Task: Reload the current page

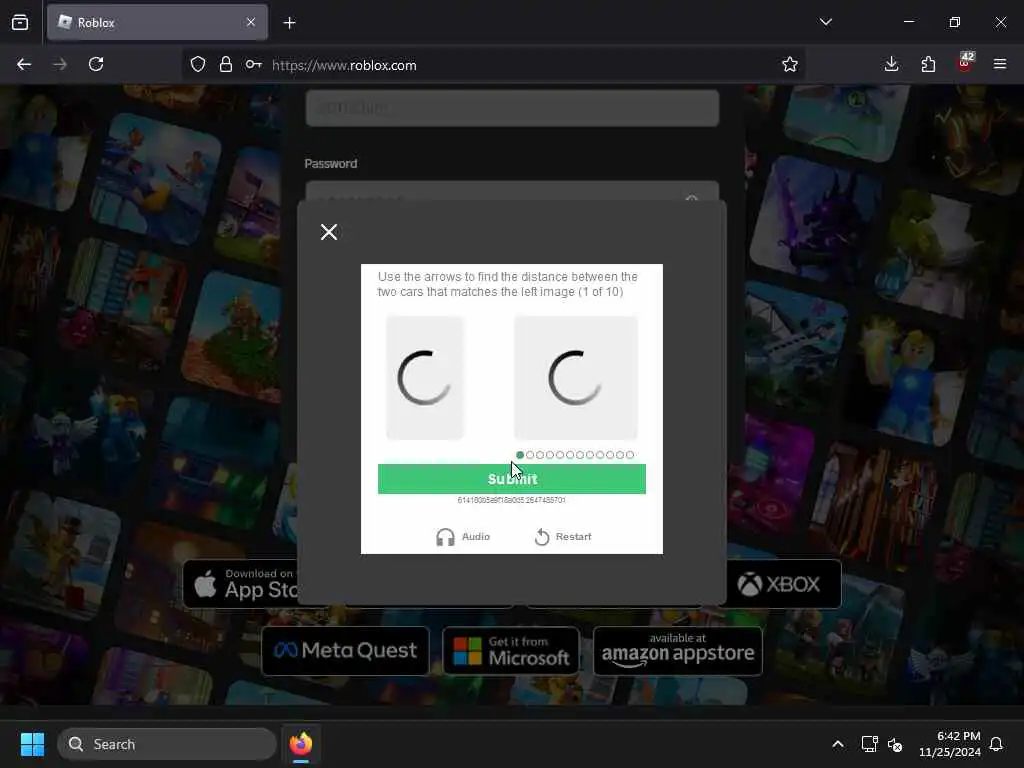Action: (96, 64)
